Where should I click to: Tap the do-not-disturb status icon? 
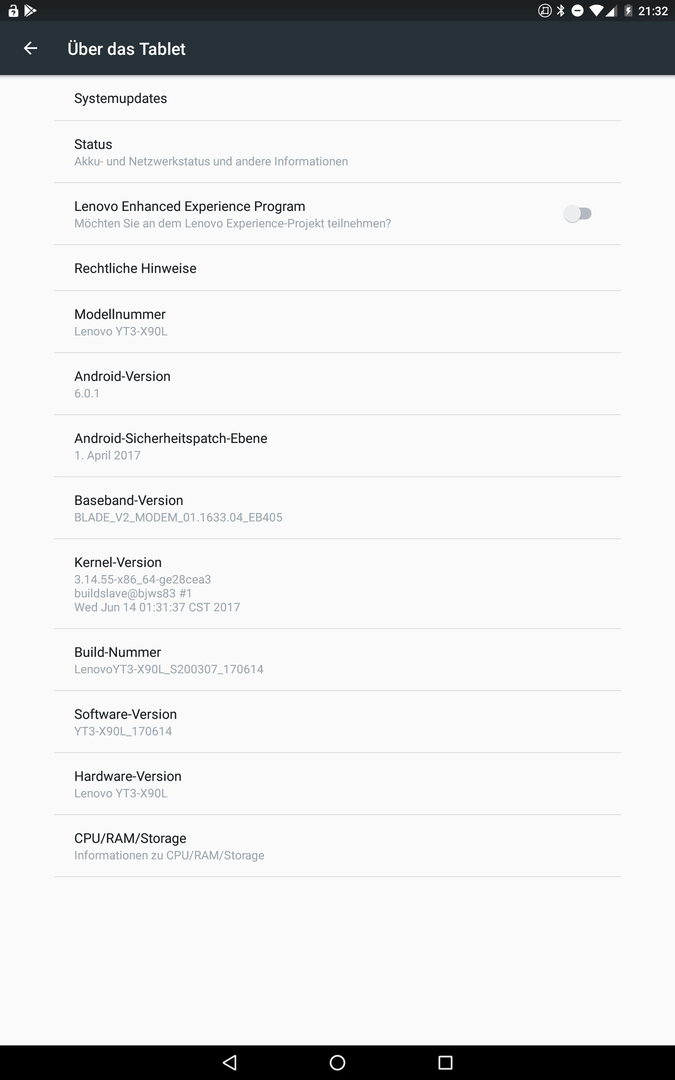tap(578, 10)
